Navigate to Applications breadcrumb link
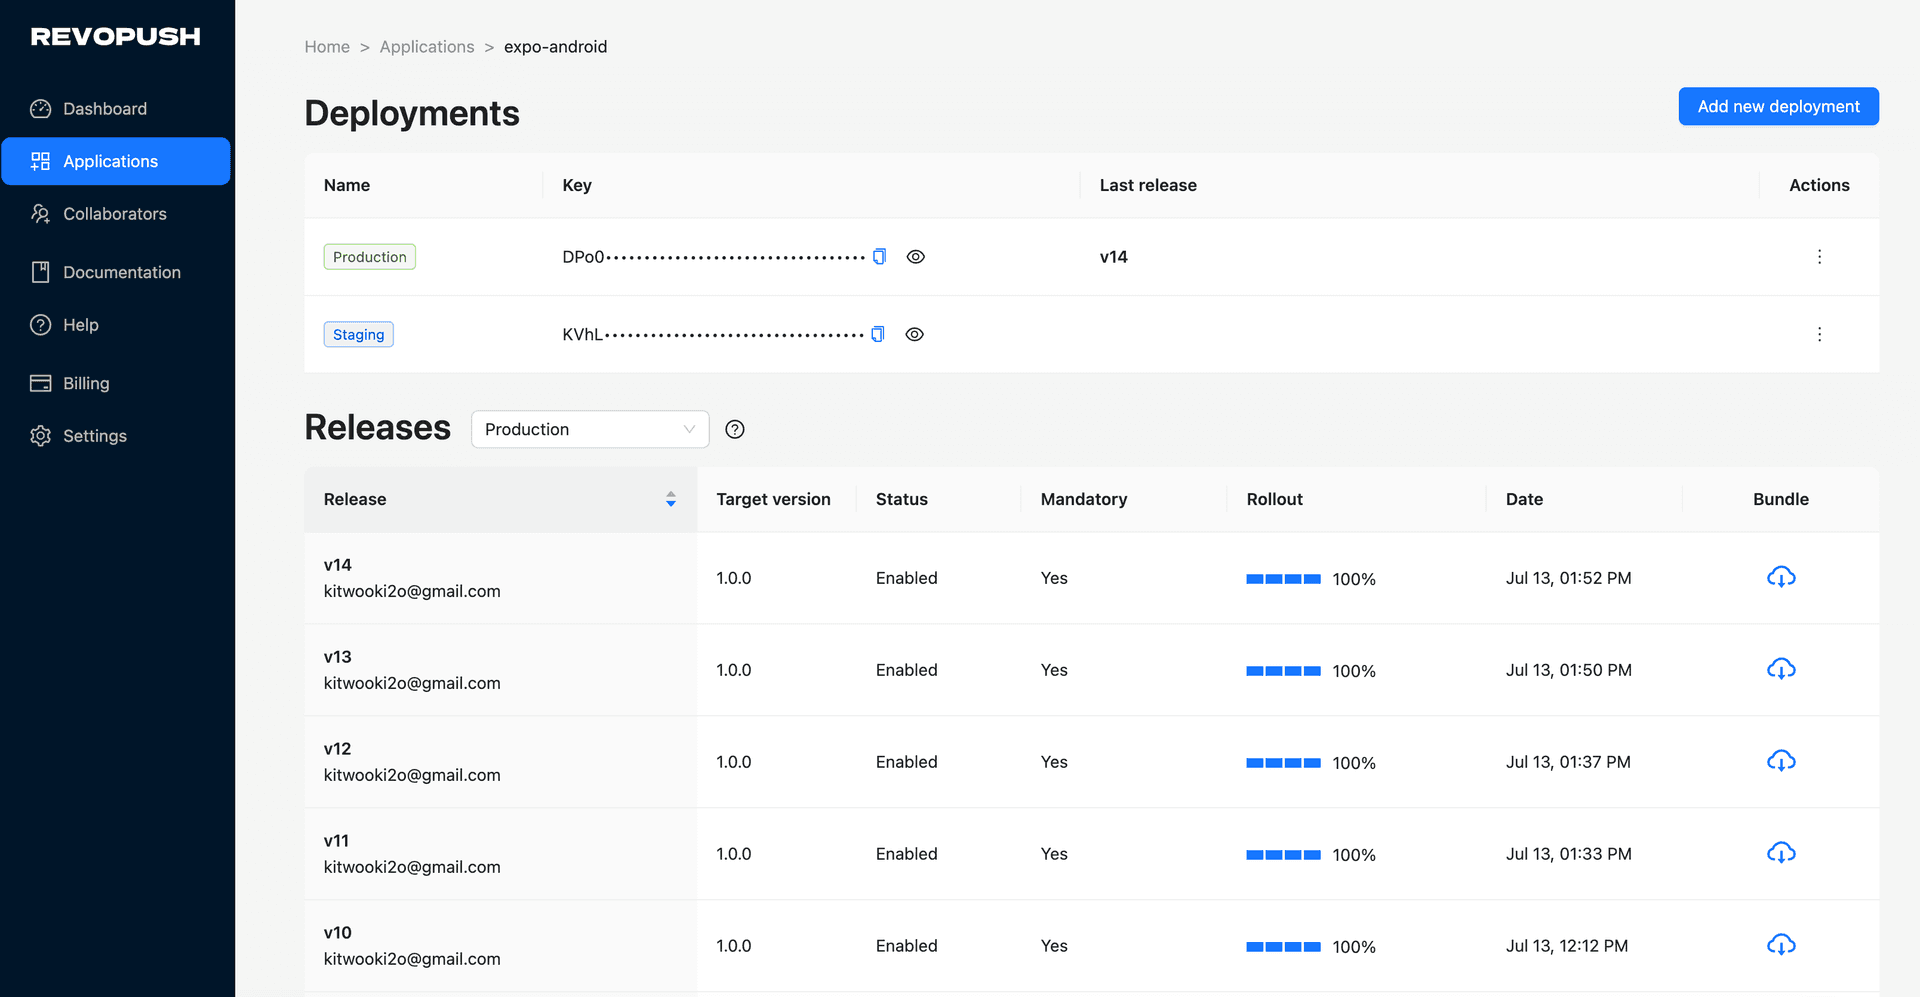Image resolution: width=1920 pixels, height=997 pixels. [427, 47]
